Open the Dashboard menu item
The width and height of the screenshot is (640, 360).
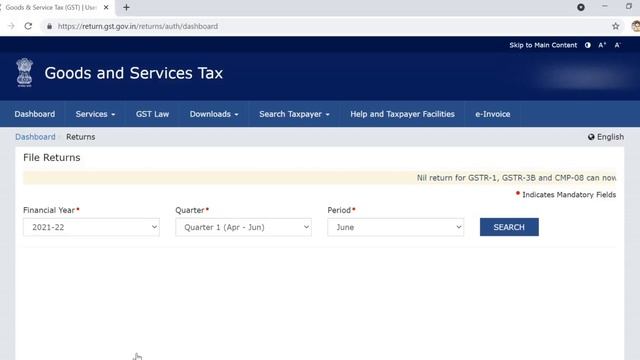point(35,114)
